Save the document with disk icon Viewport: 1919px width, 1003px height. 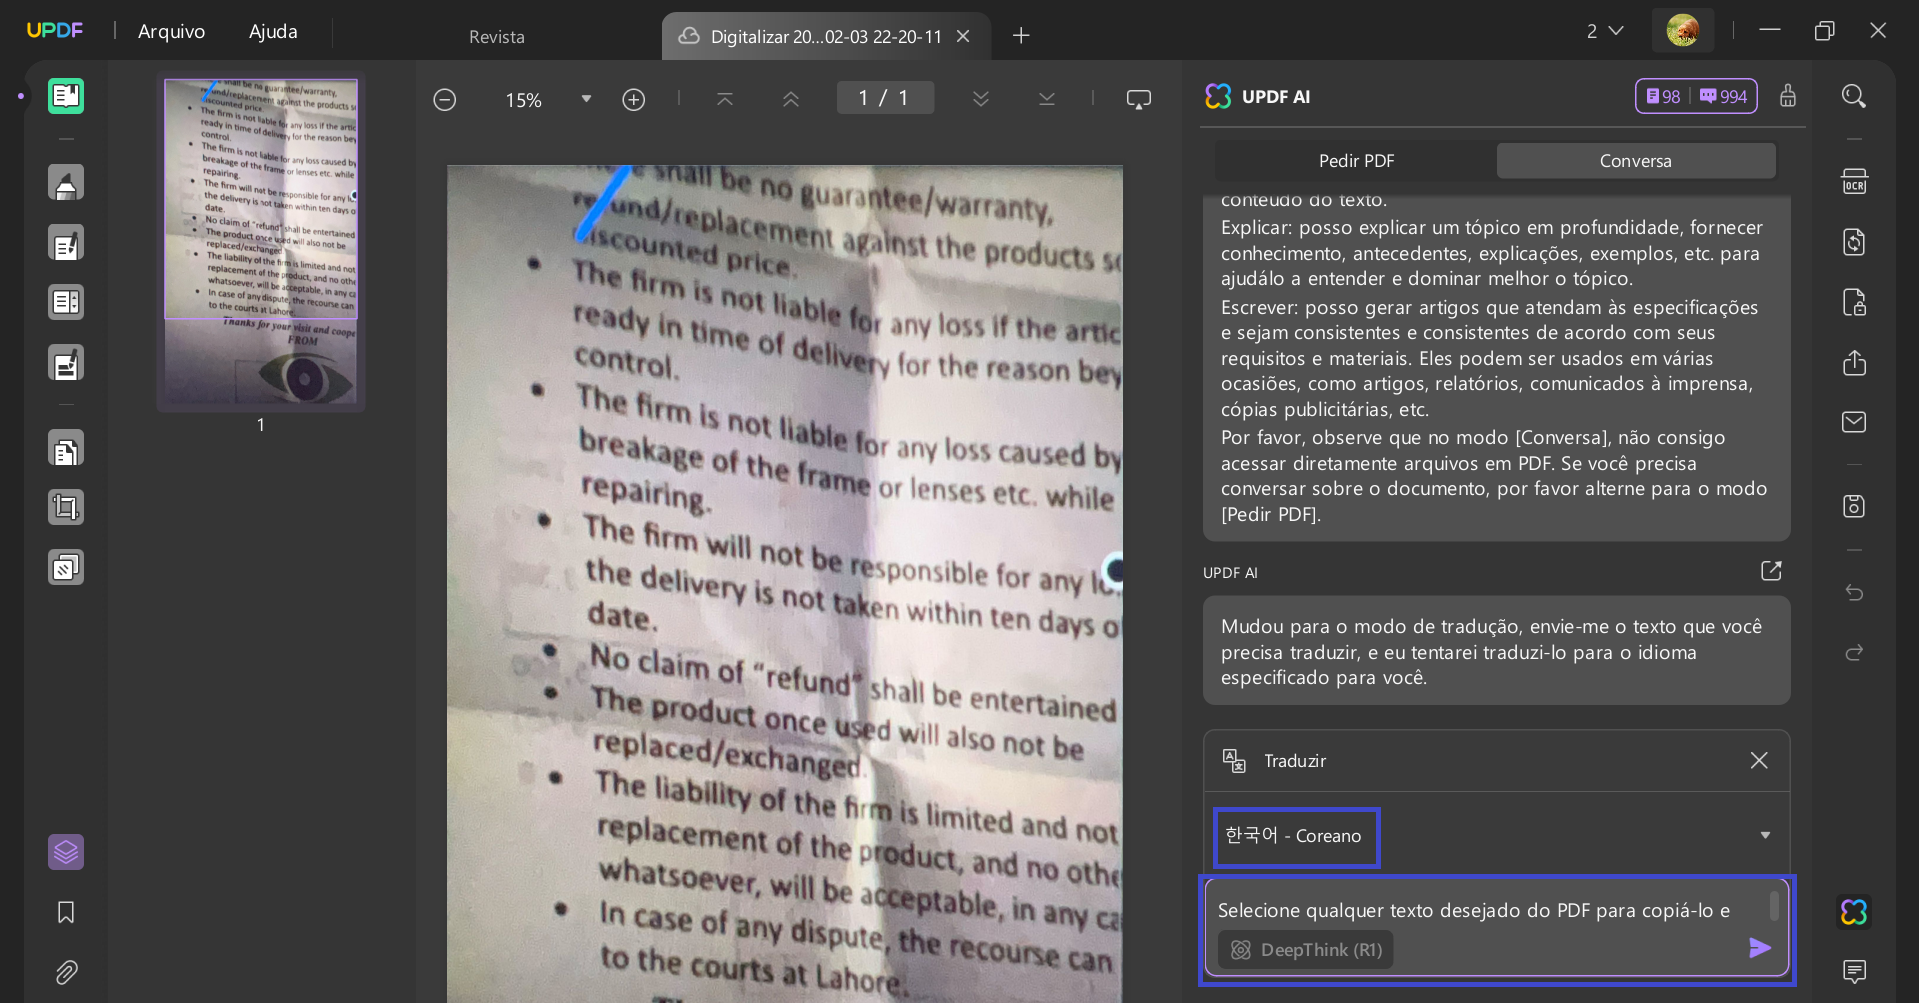click(x=1854, y=506)
